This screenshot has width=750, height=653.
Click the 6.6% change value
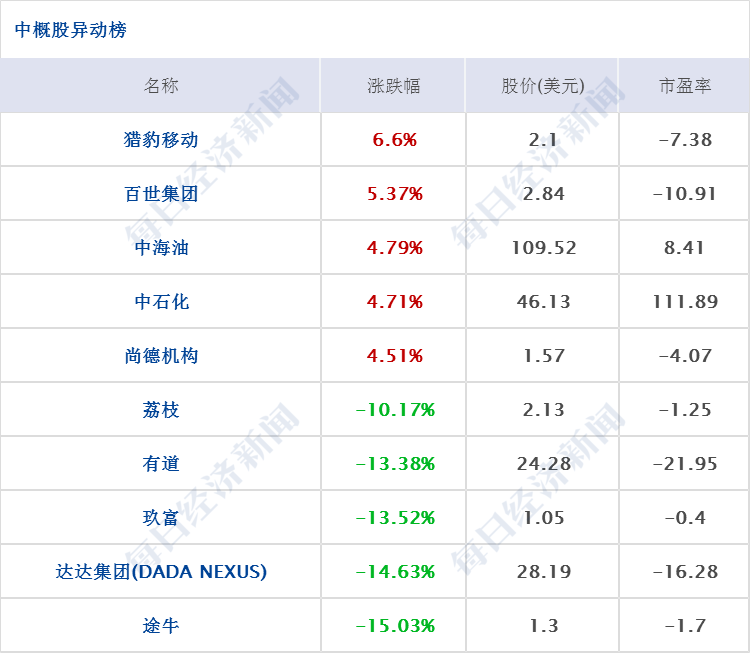395,140
